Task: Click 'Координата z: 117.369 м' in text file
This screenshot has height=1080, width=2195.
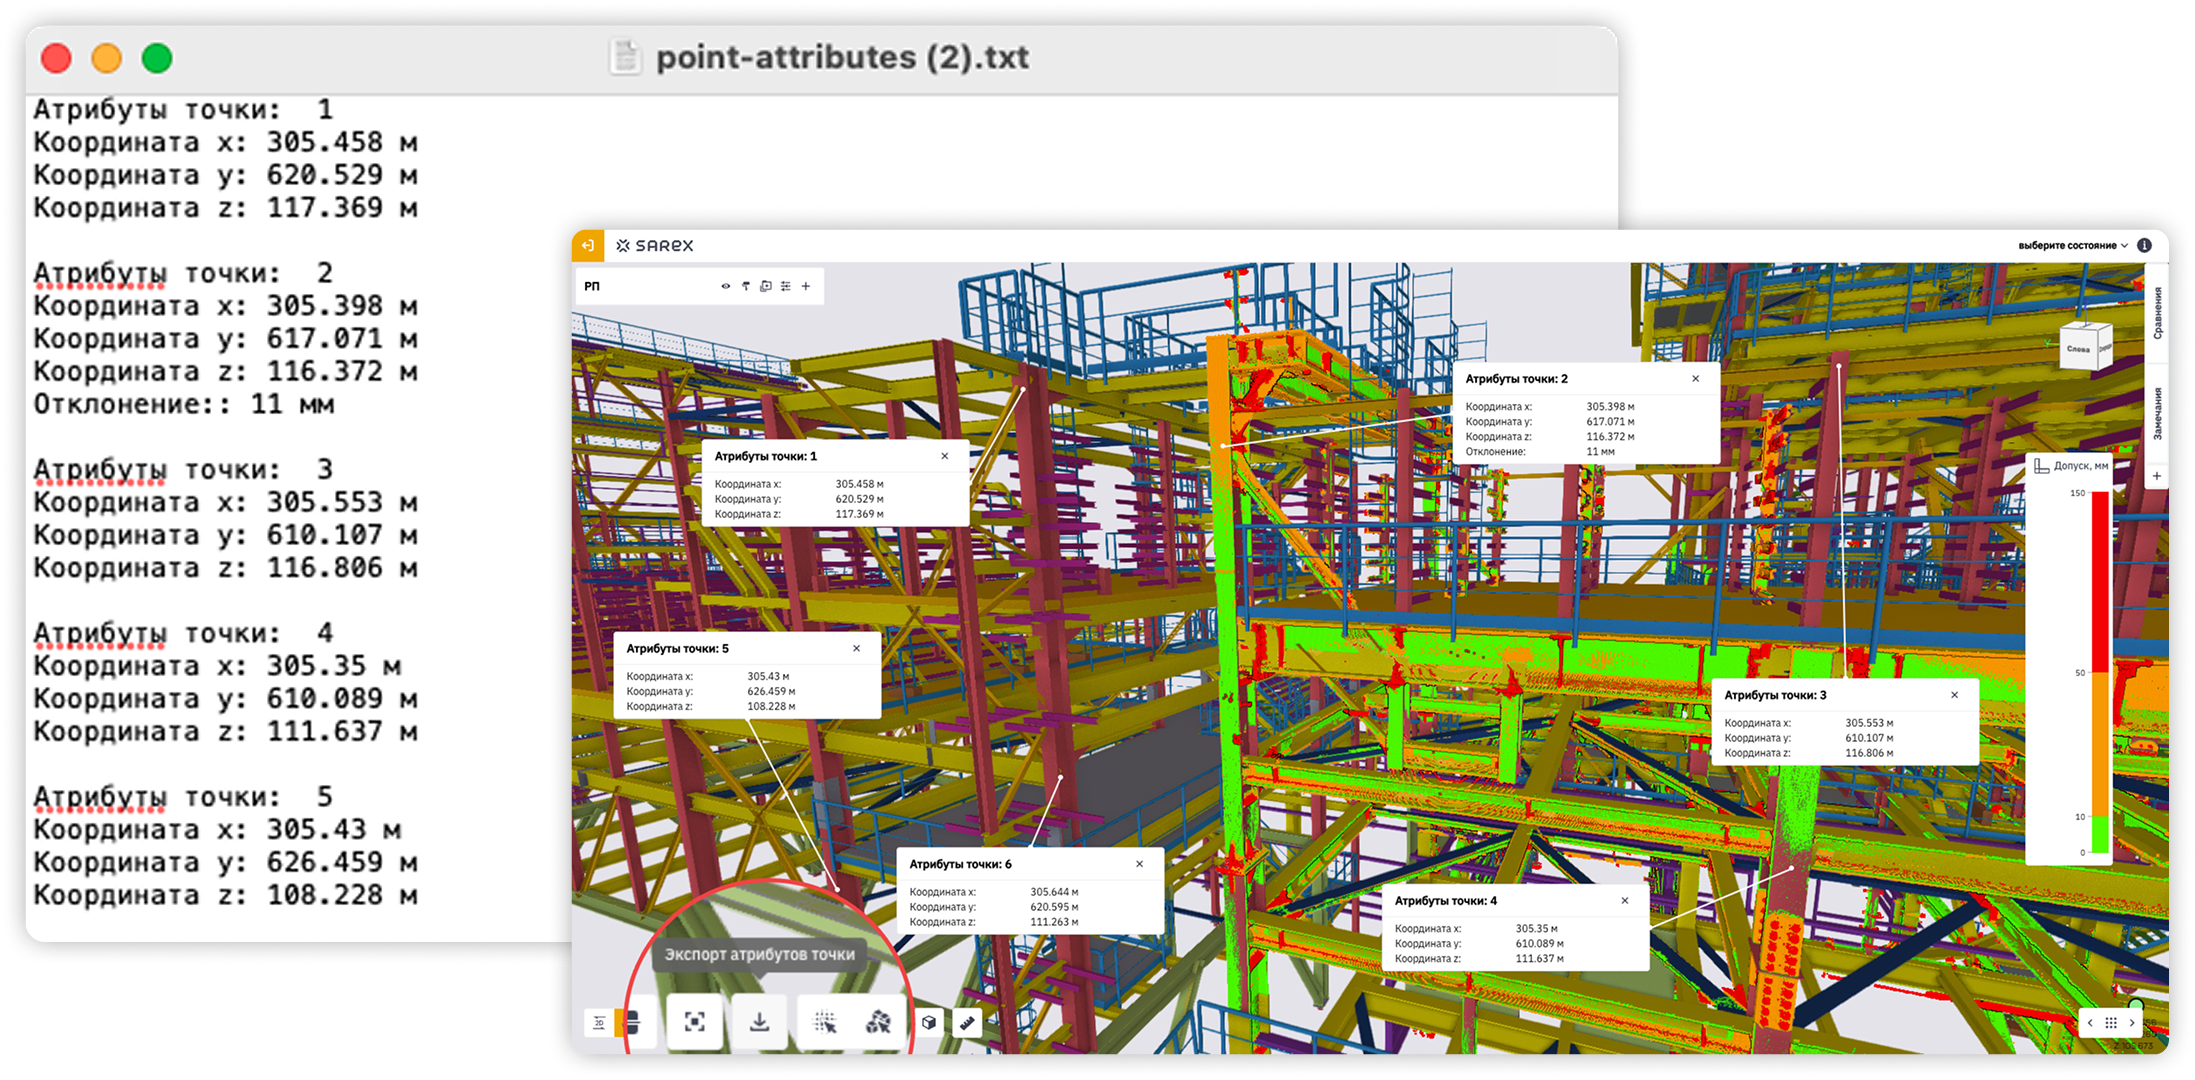Action: [225, 207]
